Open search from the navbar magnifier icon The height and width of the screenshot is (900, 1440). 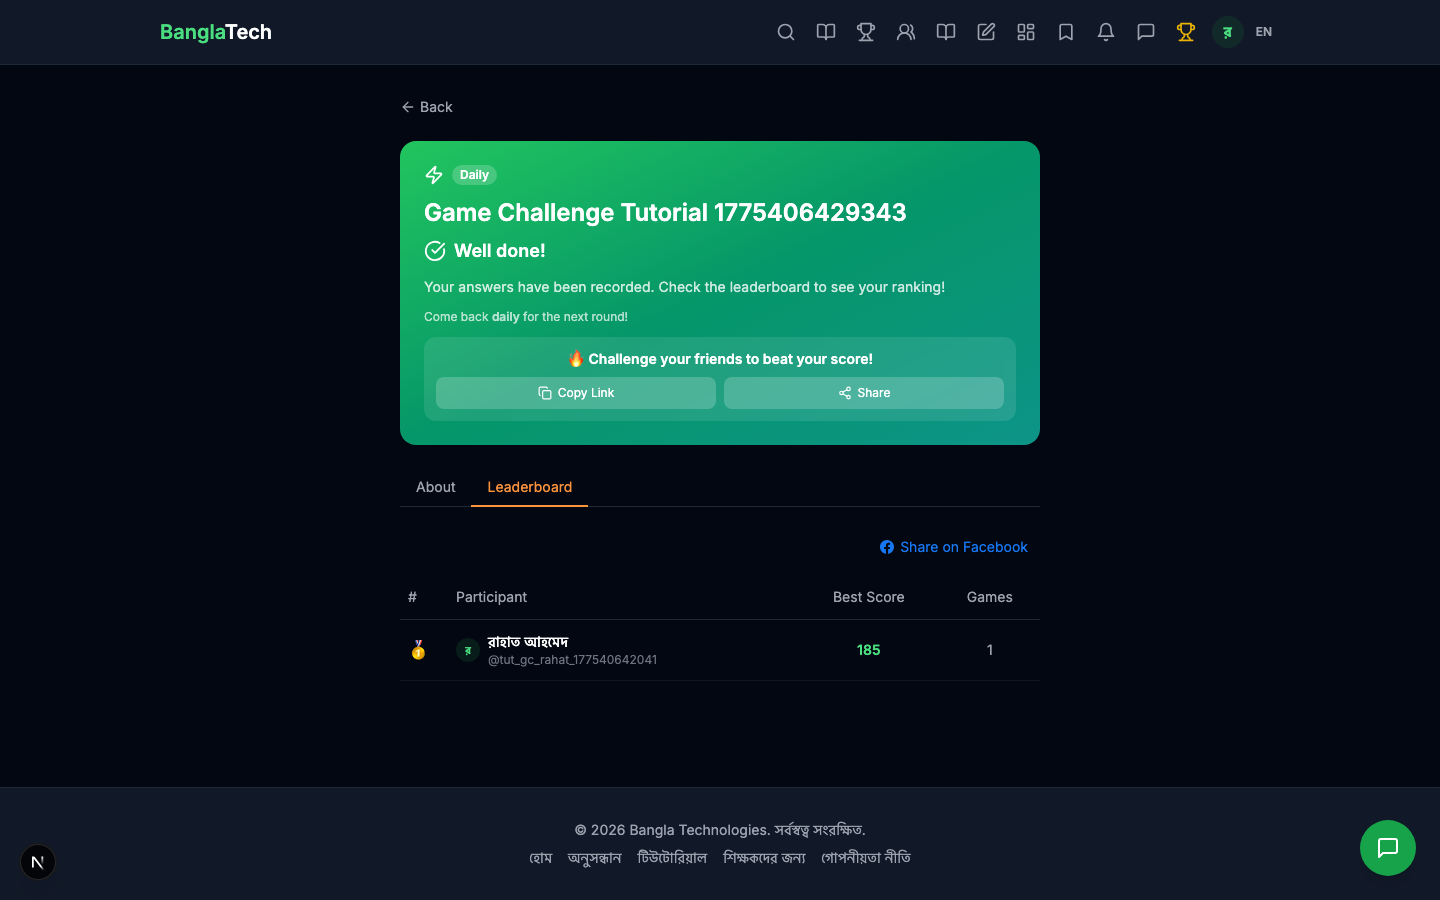click(x=786, y=32)
